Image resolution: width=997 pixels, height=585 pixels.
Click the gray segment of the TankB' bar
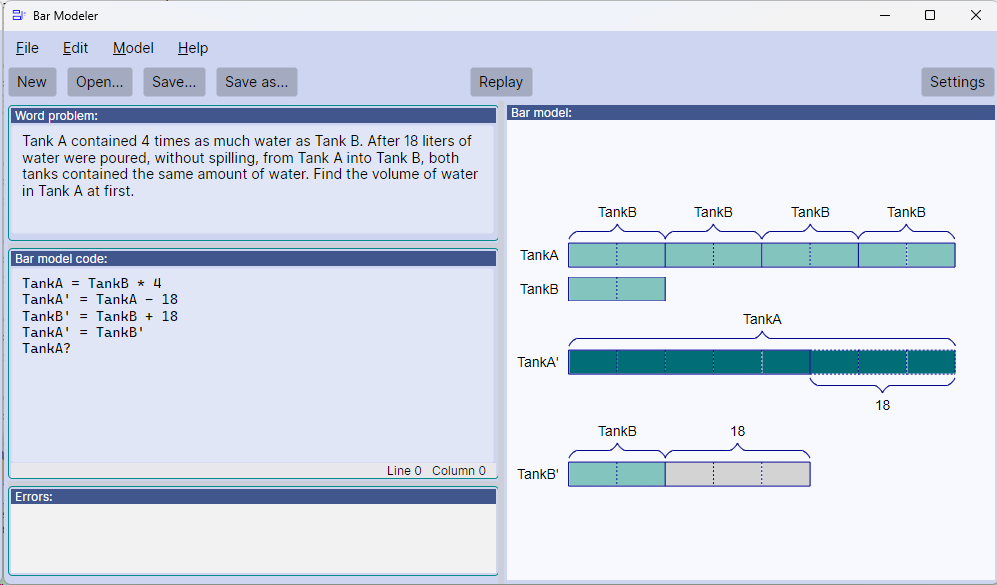coord(737,473)
